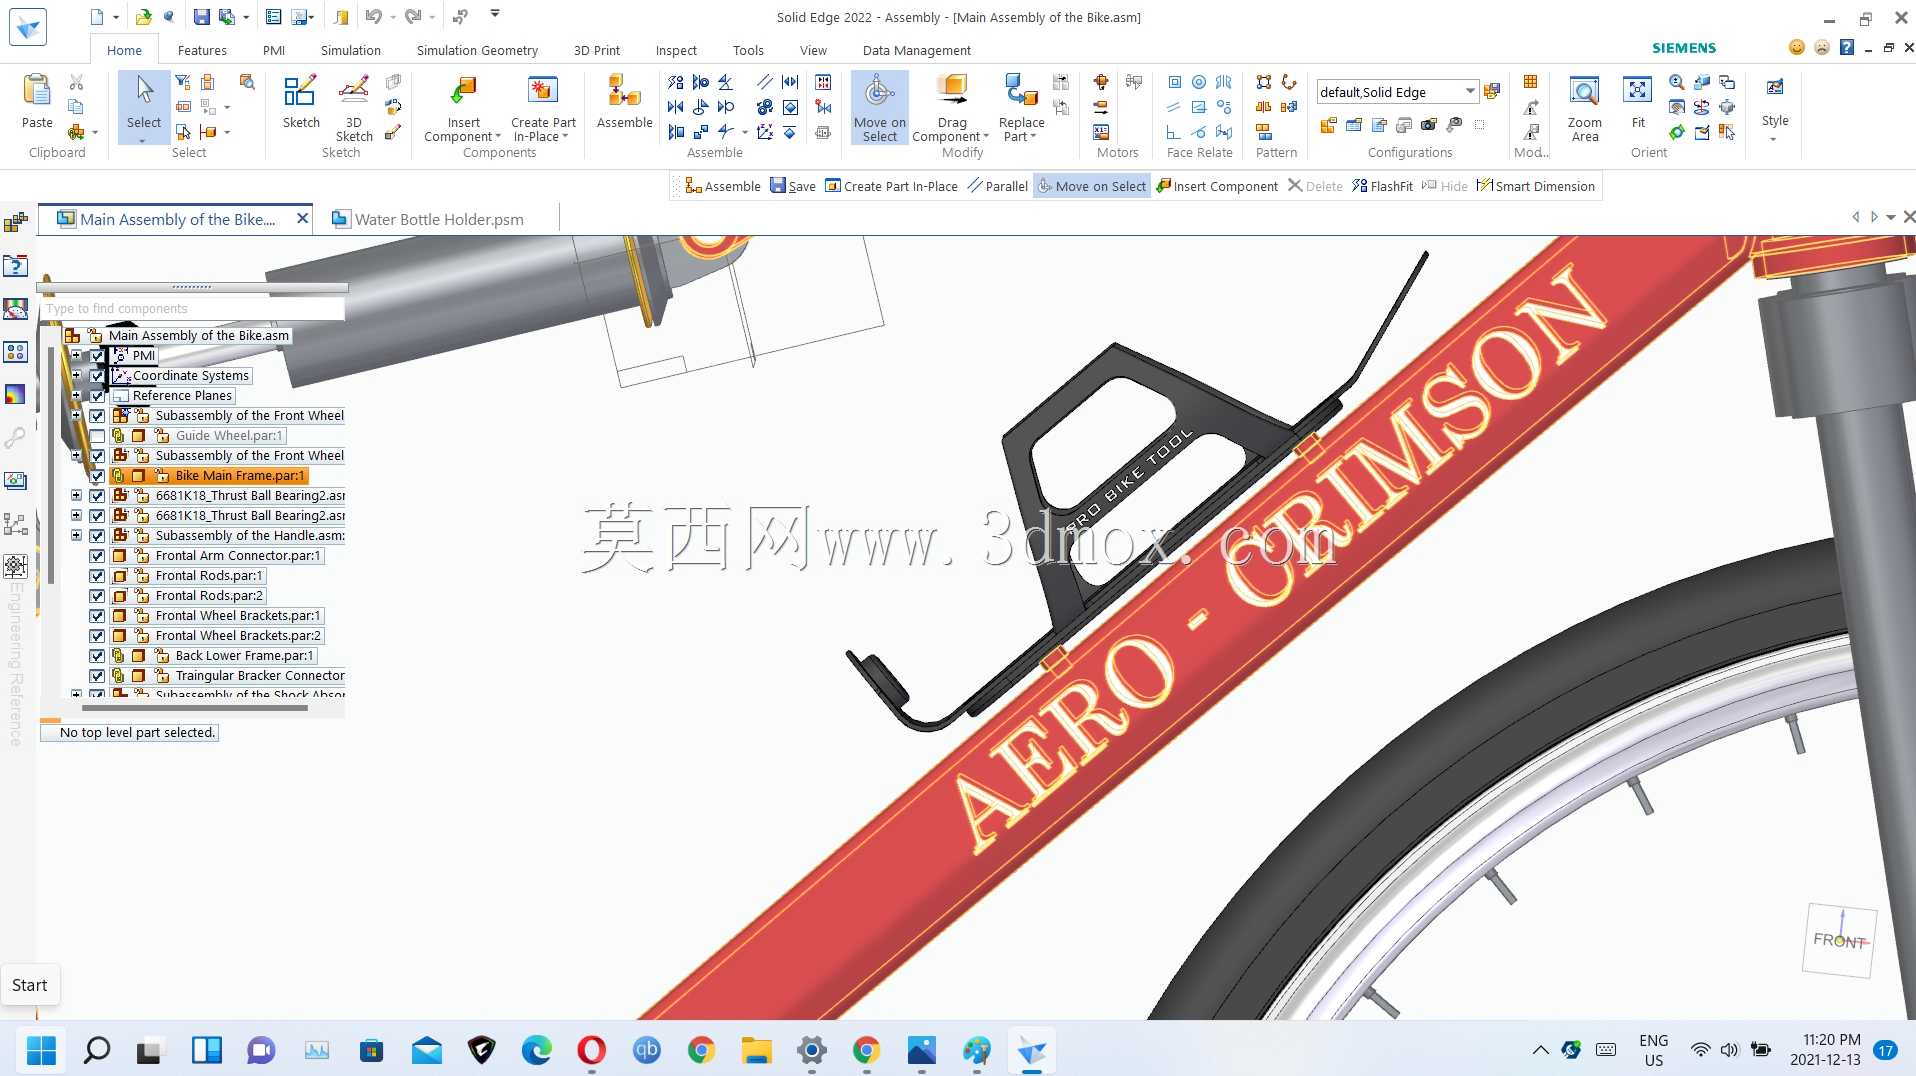Screen dimensions: 1916x1076
Task: Click Save in the command bar
Action: (793, 186)
